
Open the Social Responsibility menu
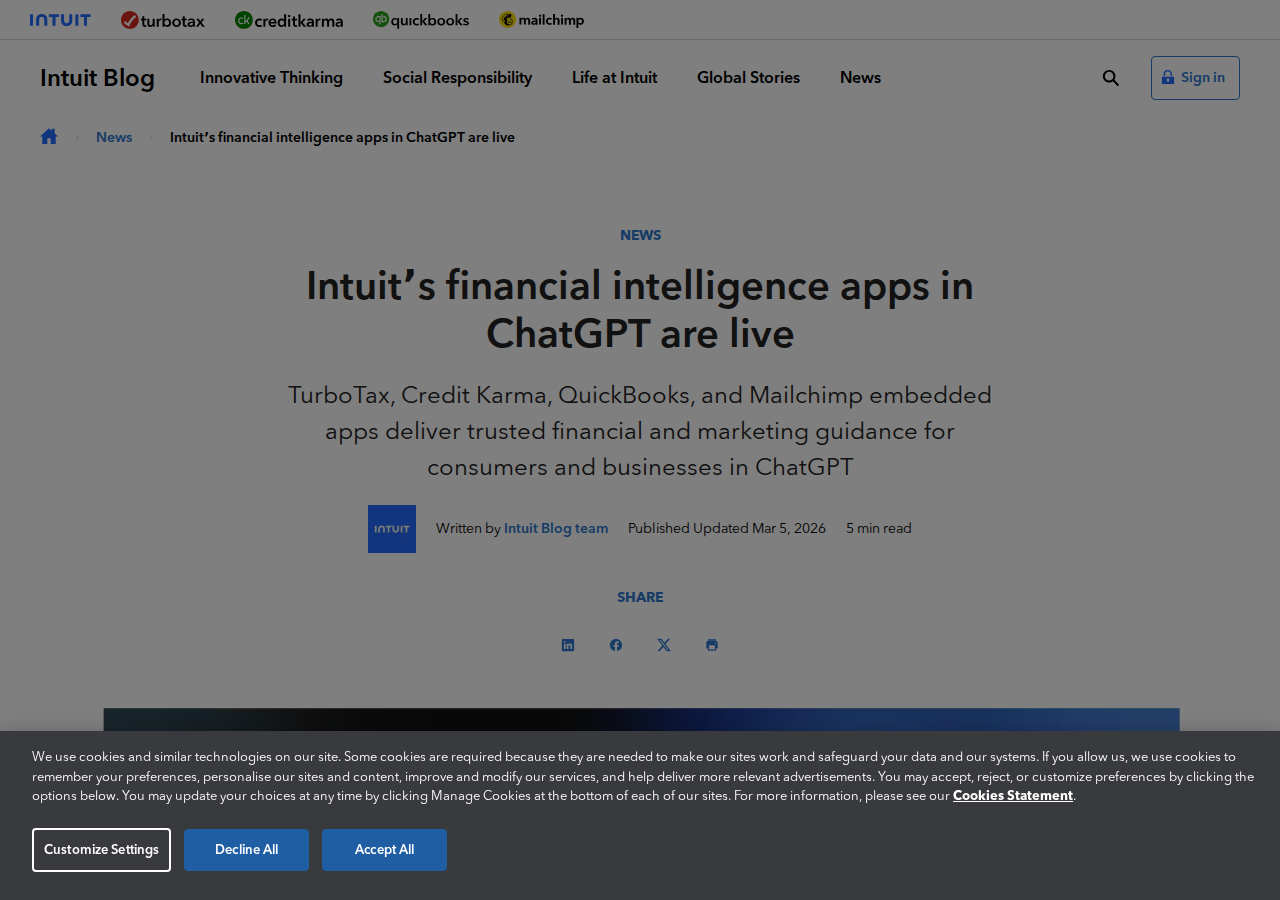tap(457, 78)
